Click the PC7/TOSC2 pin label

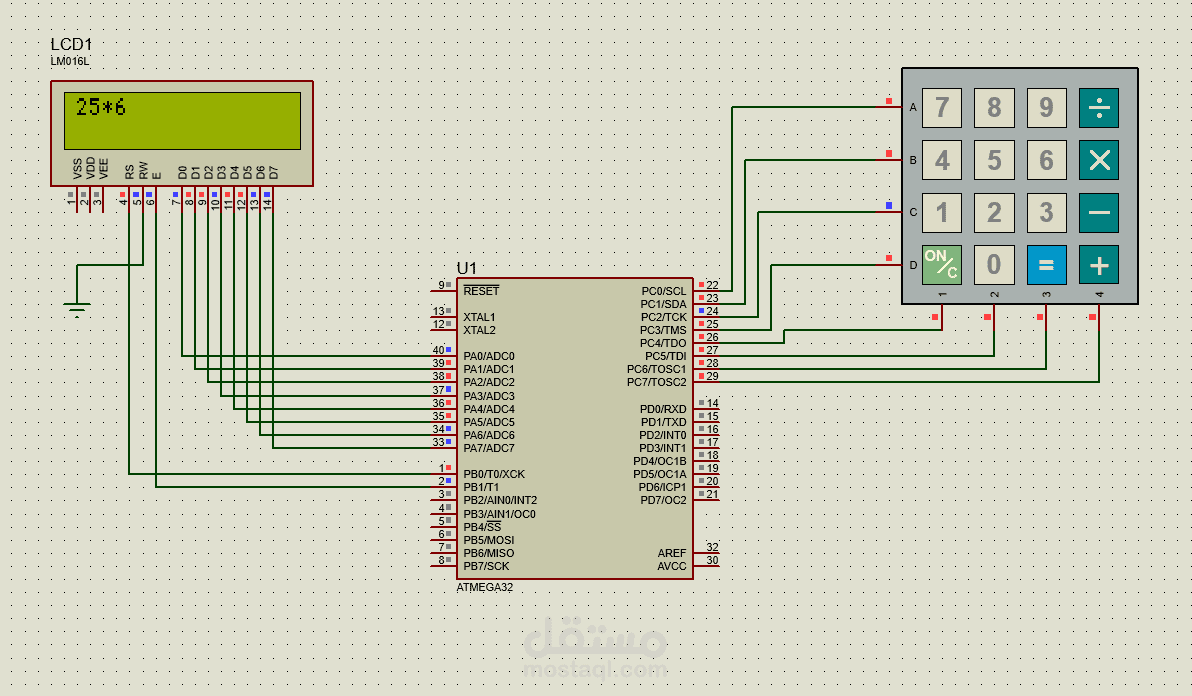(x=656, y=382)
